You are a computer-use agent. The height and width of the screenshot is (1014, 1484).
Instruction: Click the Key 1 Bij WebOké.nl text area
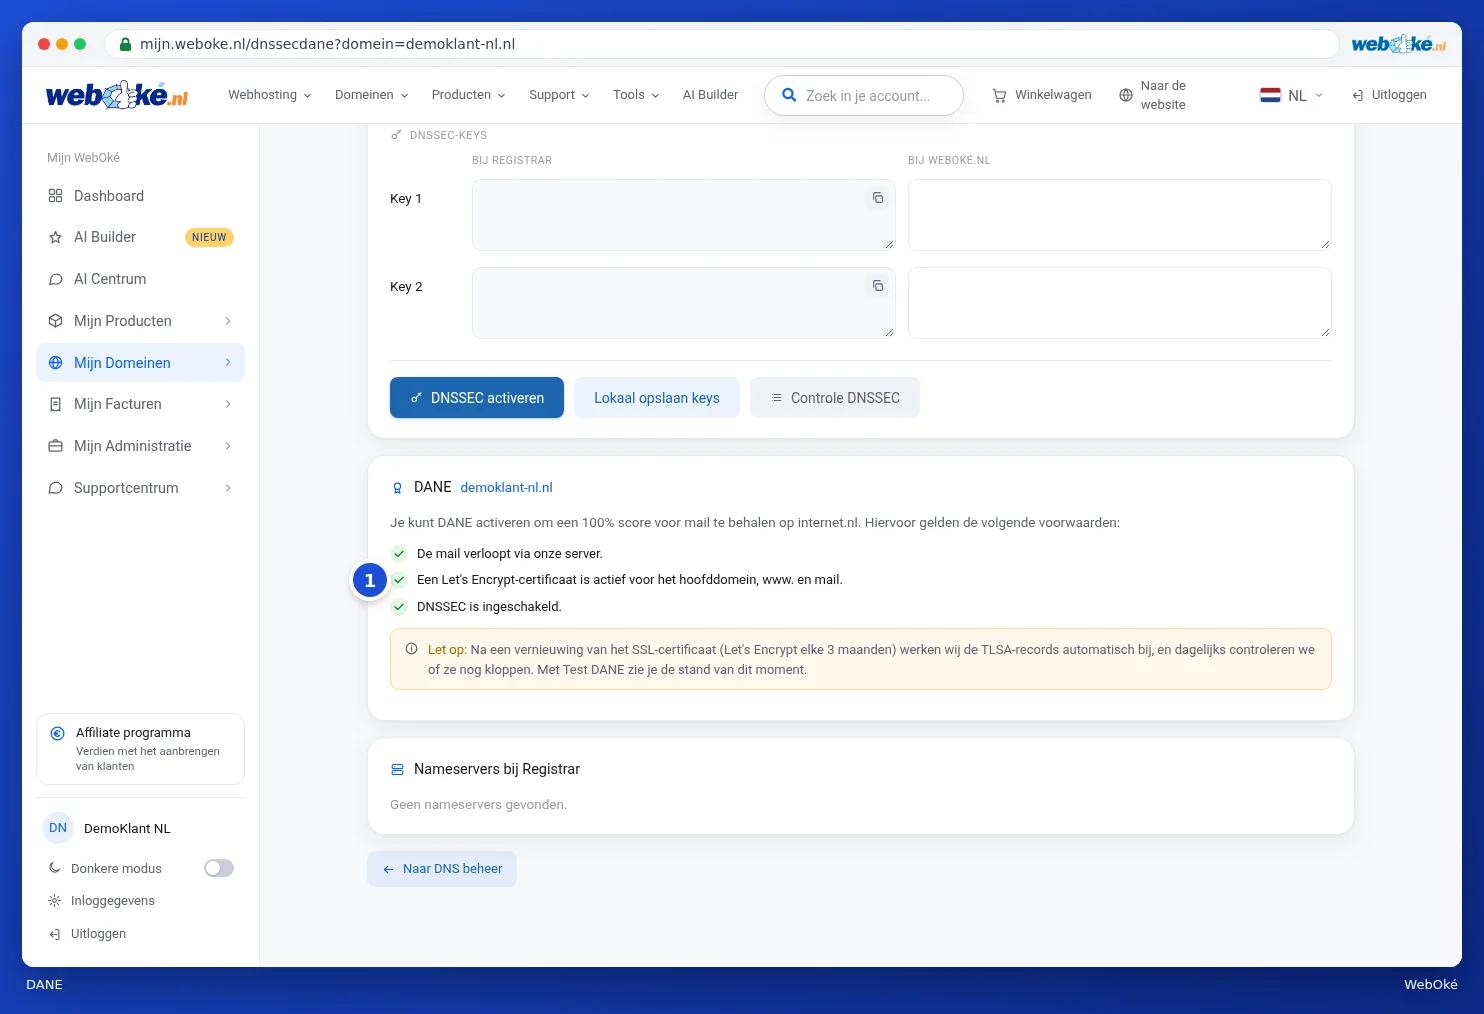[x=1120, y=215]
